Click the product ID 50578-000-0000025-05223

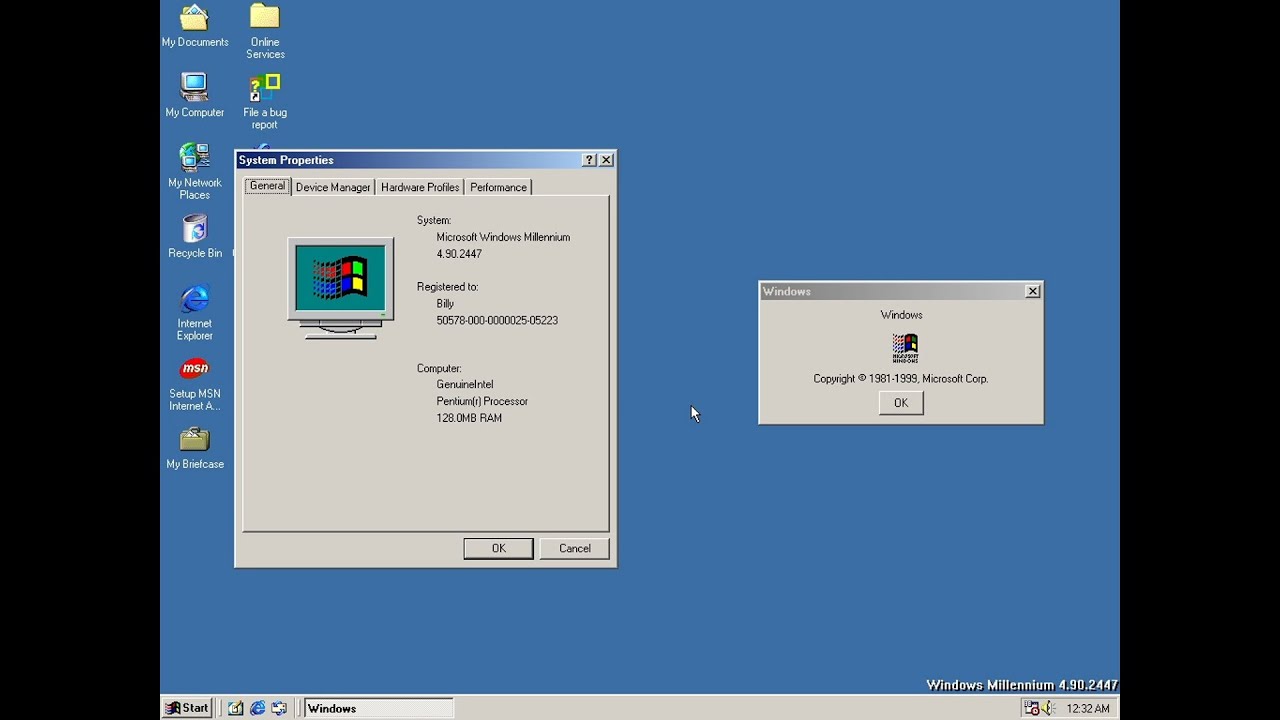tap(497, 320)
